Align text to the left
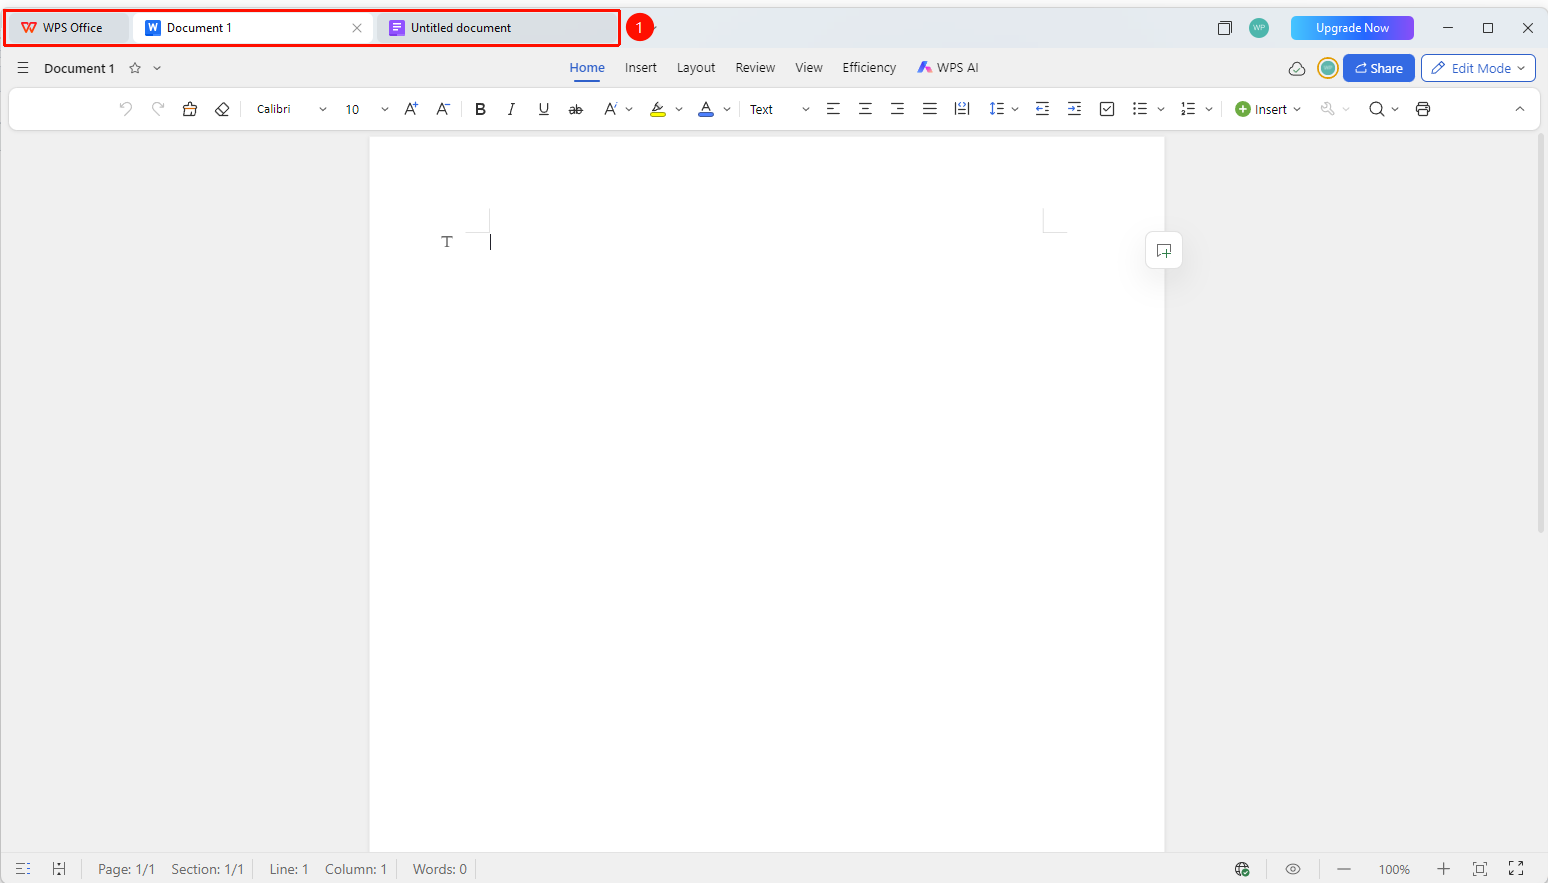Image resolution: width=1548 pixels, height=883 pixels. click(x=833, y=109)
